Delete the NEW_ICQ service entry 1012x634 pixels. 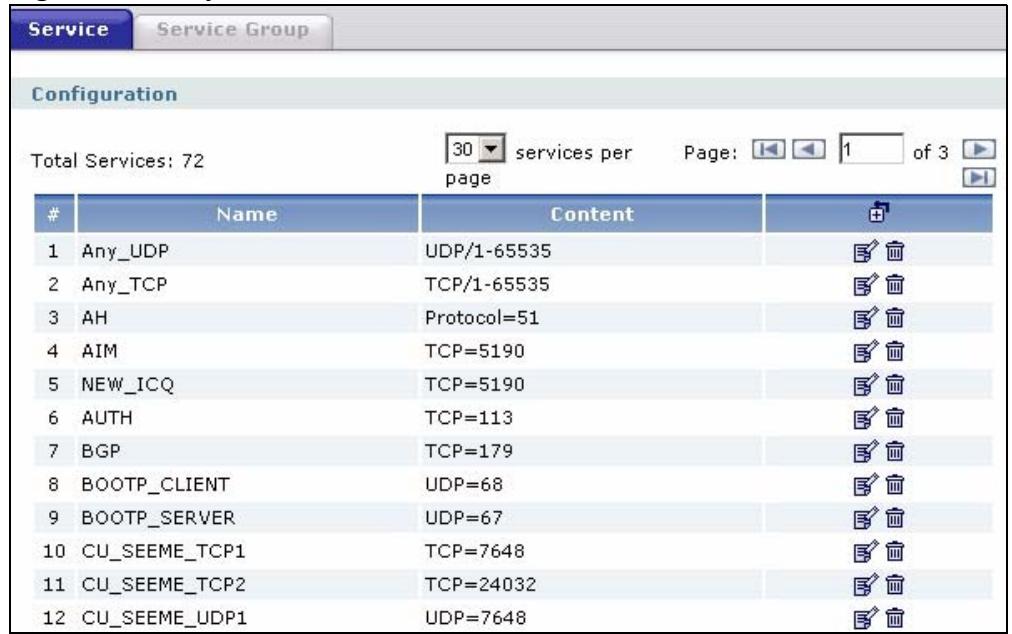tap(895, 385)
